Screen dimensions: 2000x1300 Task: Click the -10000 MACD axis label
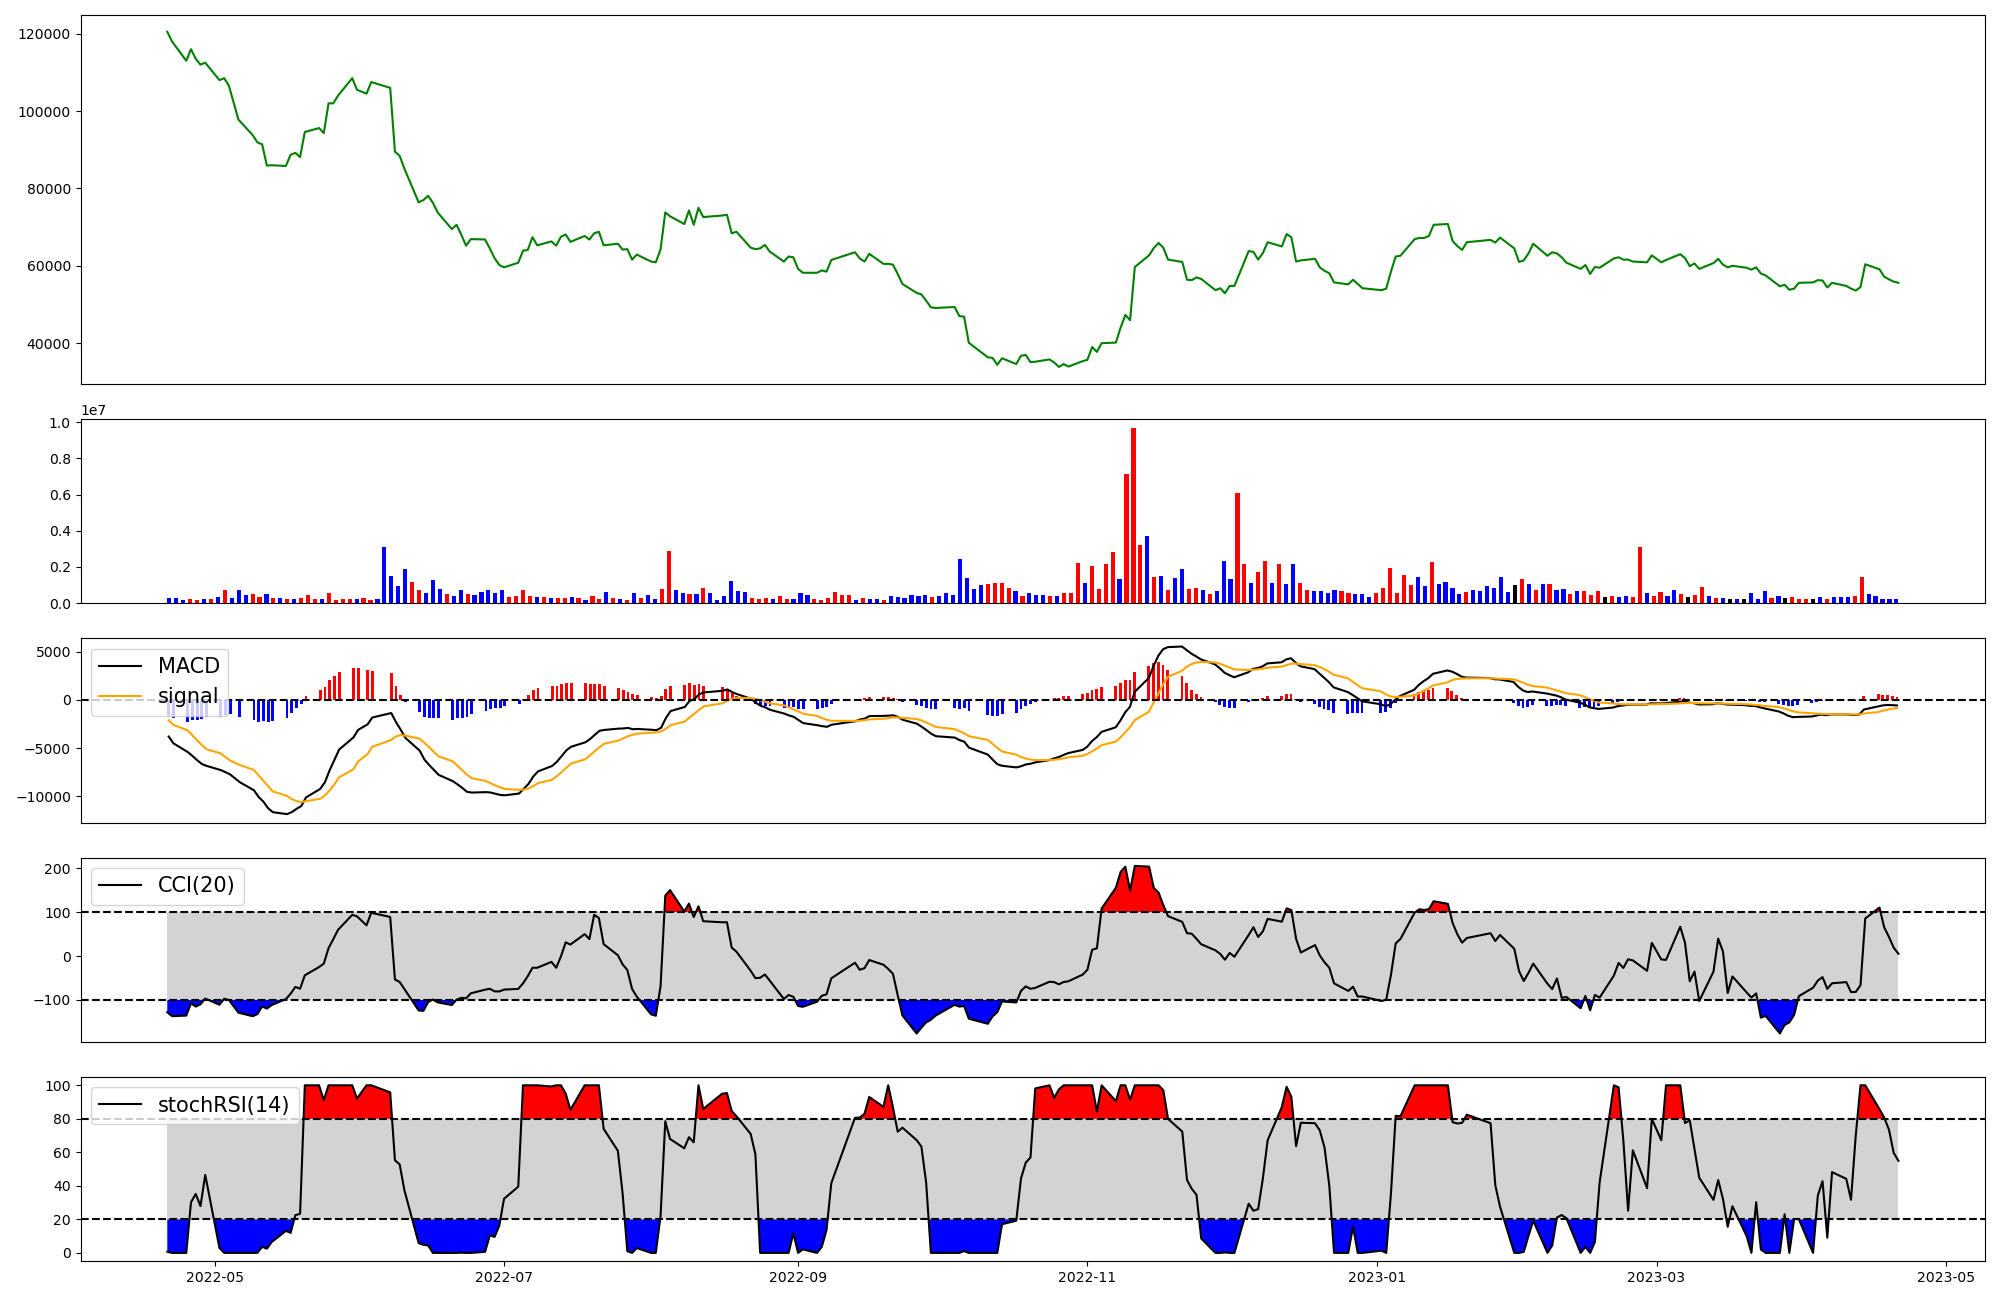click(x=44, y=797)
